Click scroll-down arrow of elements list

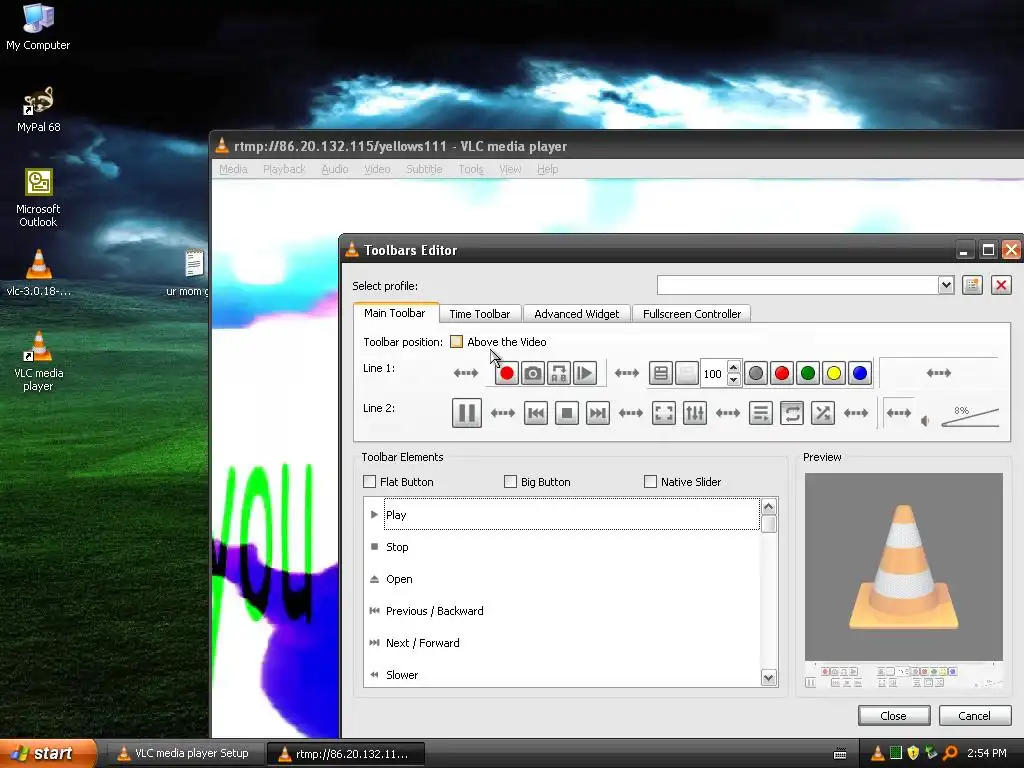[x=769, y=678]
